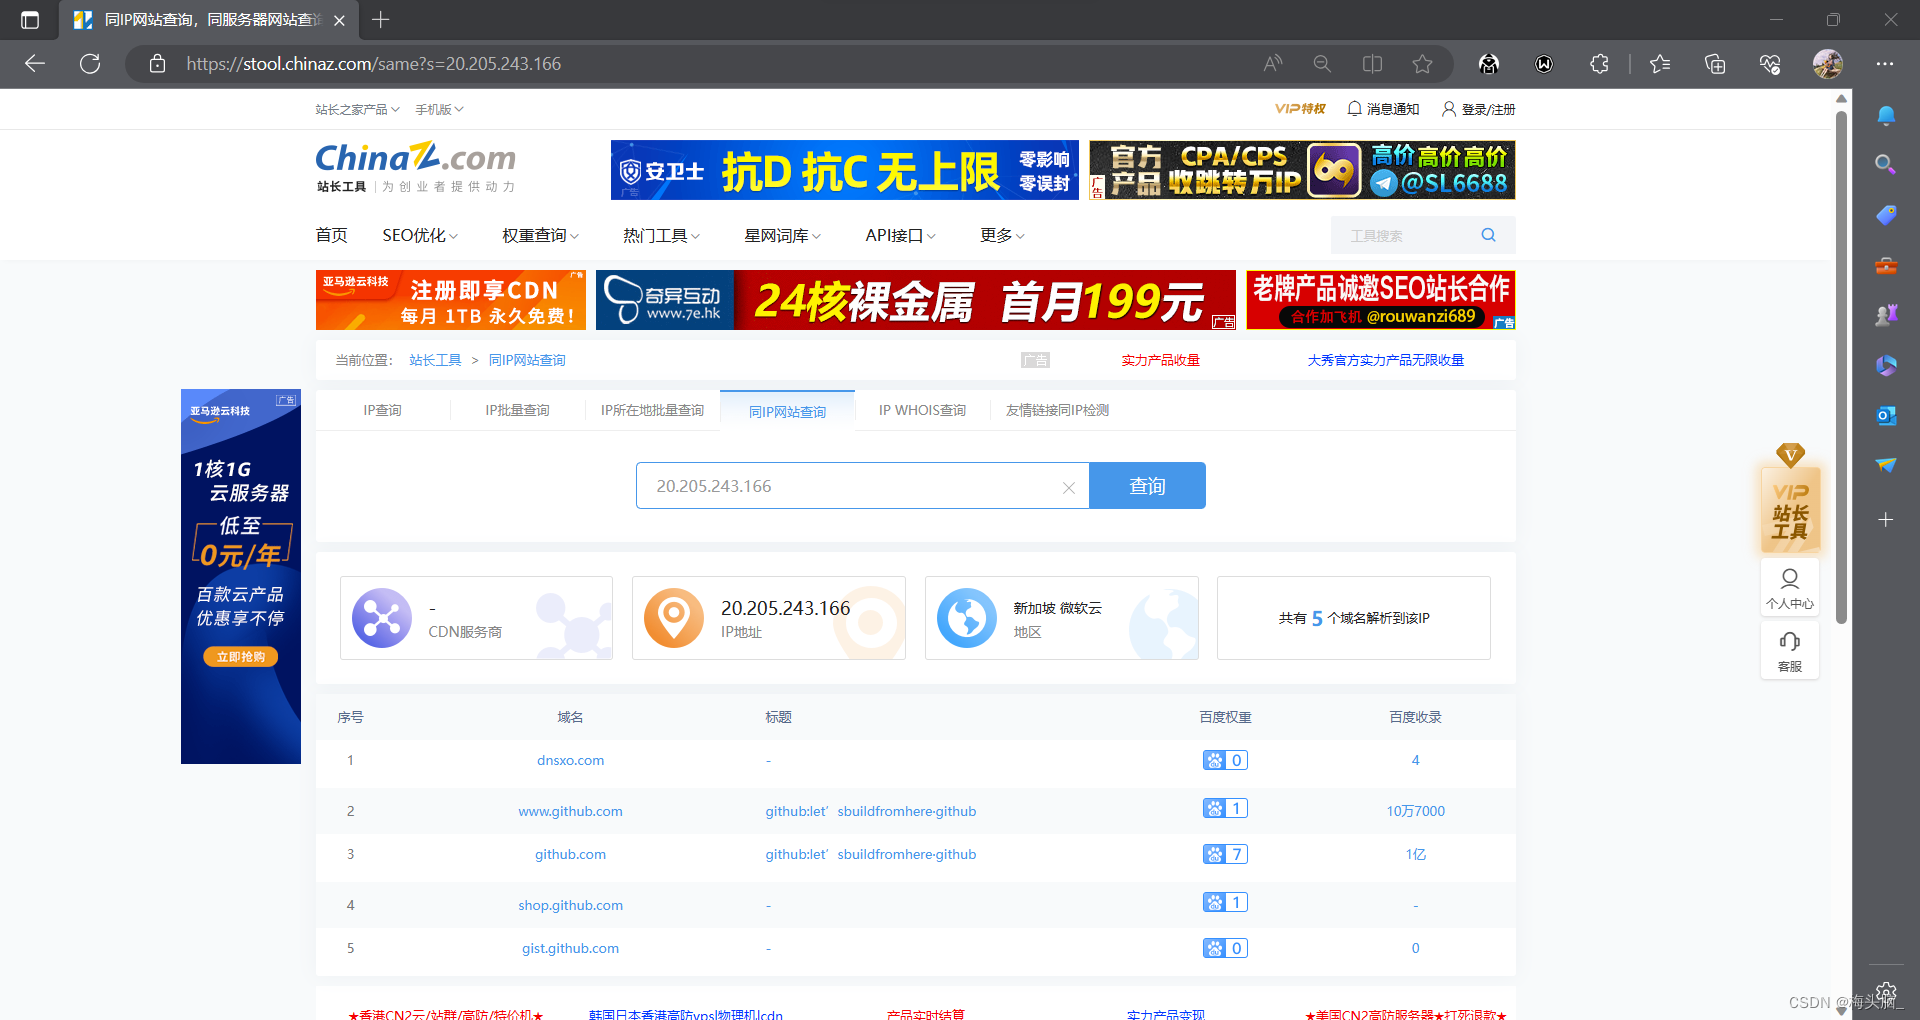Open Read Aloud from address bar
Screen dimensions: 1920x1020
pyautogui.click(x=1273, y=64)
